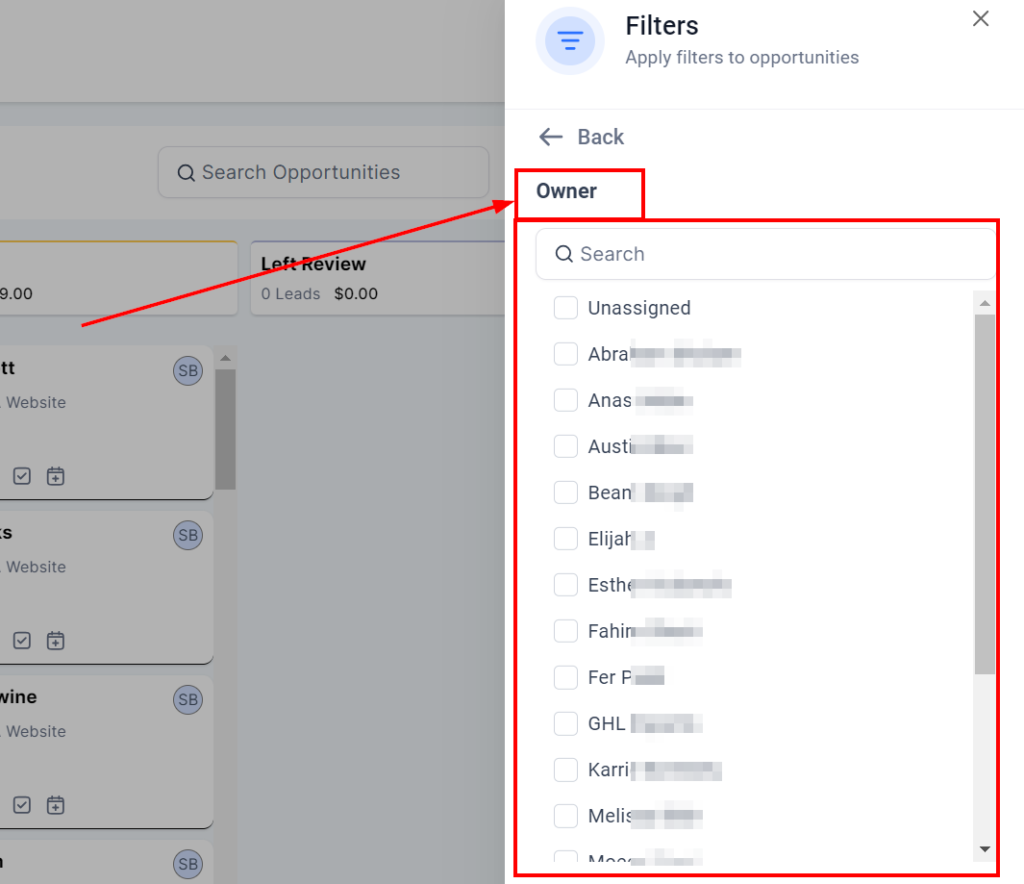Enable the owner checkbox beside Fer
This screenshot has width=1024, height=884.
tap(566, 677)
